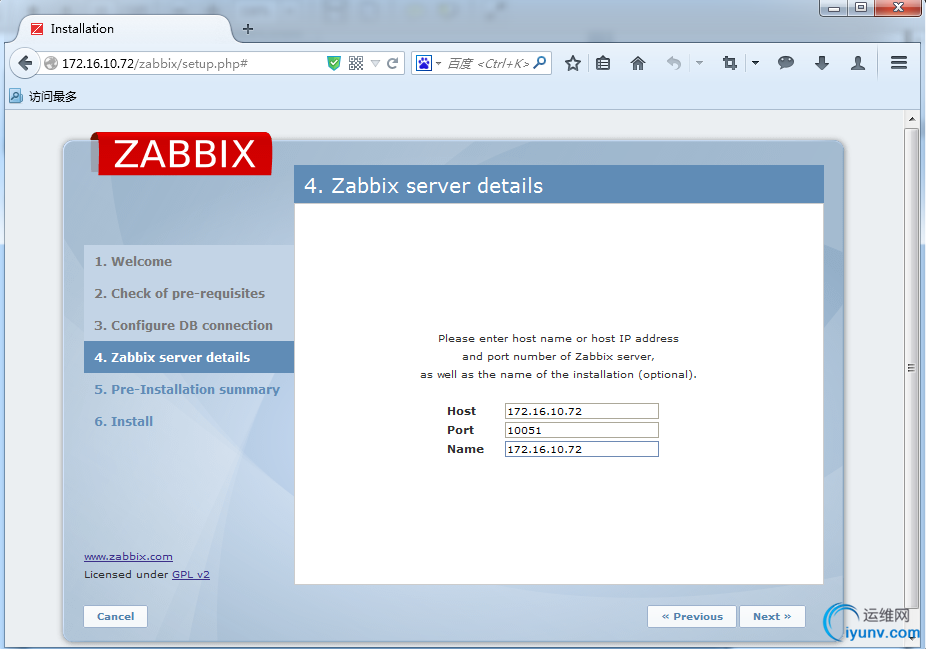The height and width of the screenshot is (649, 926).
Task: Click the Baidu paw search engine icon
Action: 424,63
